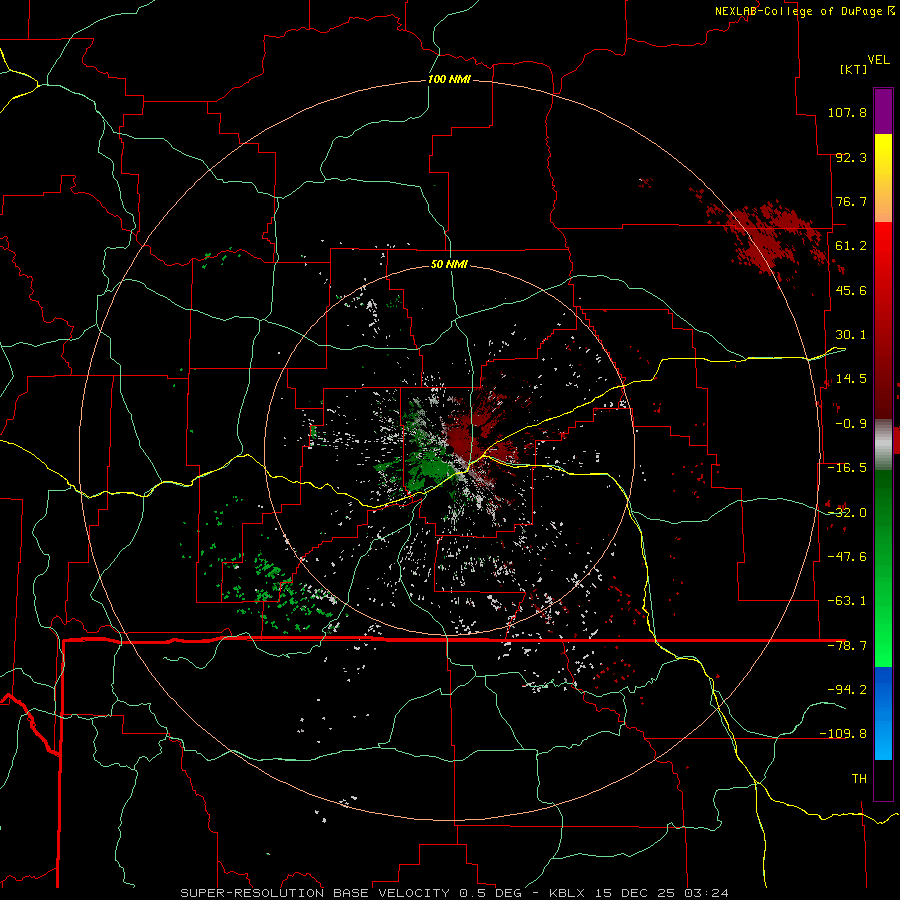Viewport: 900px width, 900px height.
Task: Click the VEL legend title
Action: pyautogui.click(x=878, y=60)
